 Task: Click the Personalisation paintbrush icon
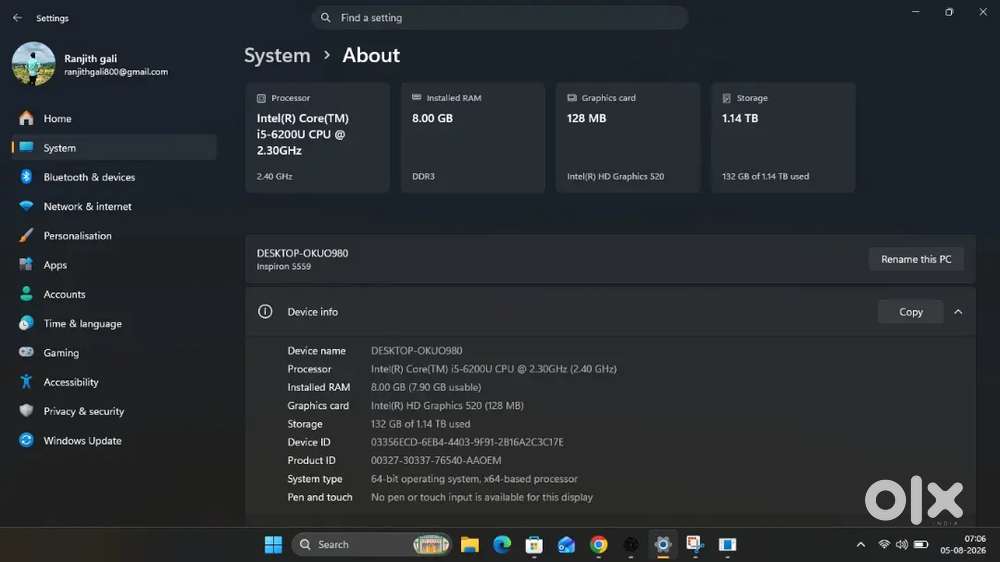(x=26, y=235)
